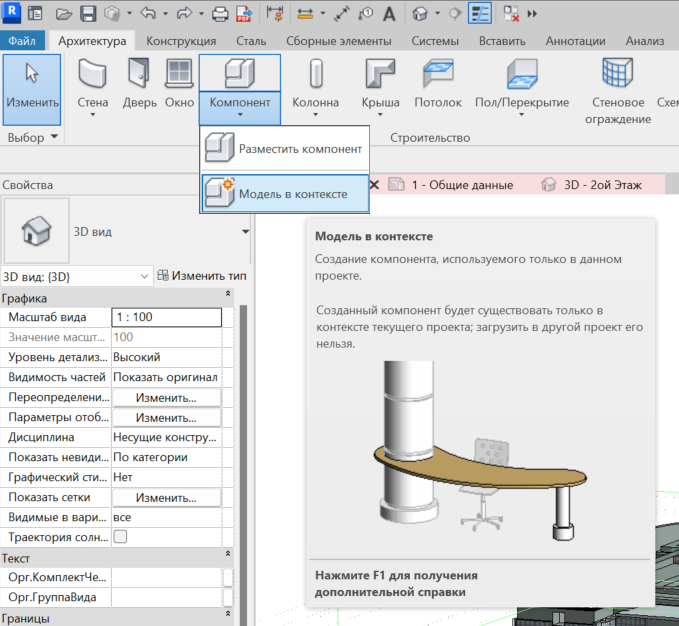Switch to the Сталь ribbon tab
Screen dimensions: 679x626
point(251,41)
